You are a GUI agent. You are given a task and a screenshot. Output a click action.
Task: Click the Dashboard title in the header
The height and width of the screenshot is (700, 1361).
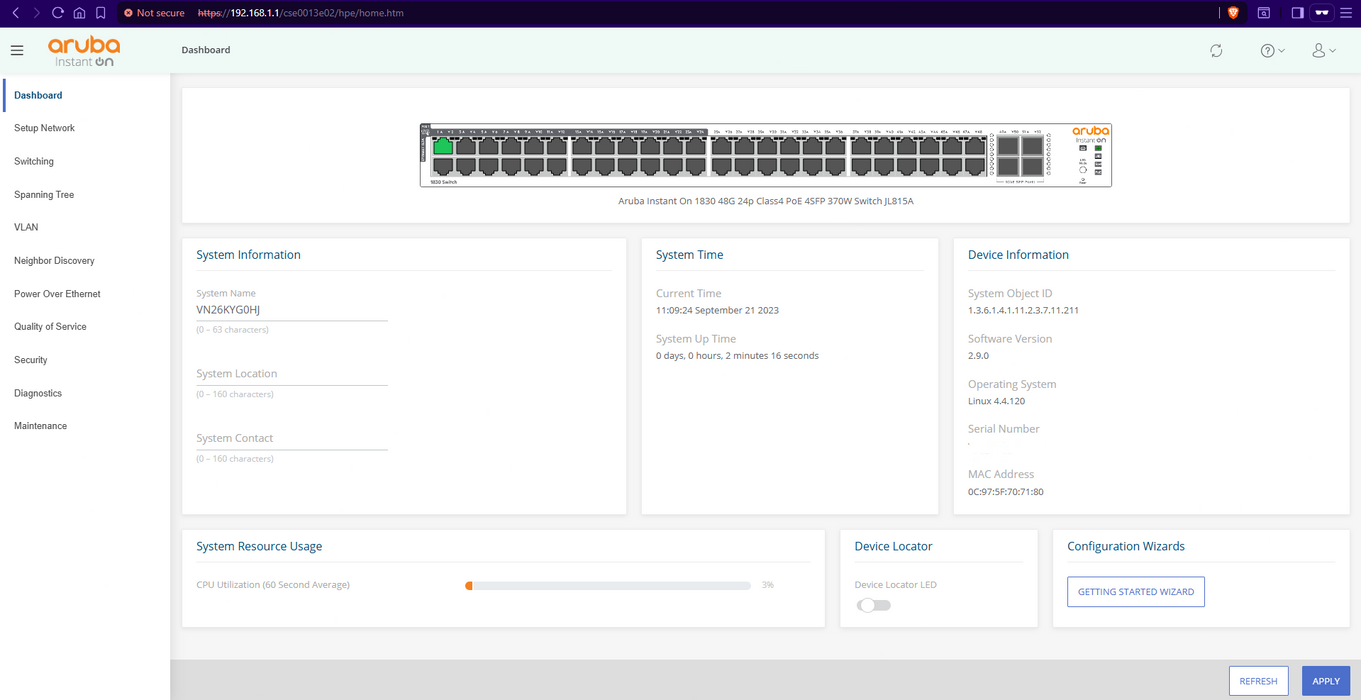click(206, 50)
